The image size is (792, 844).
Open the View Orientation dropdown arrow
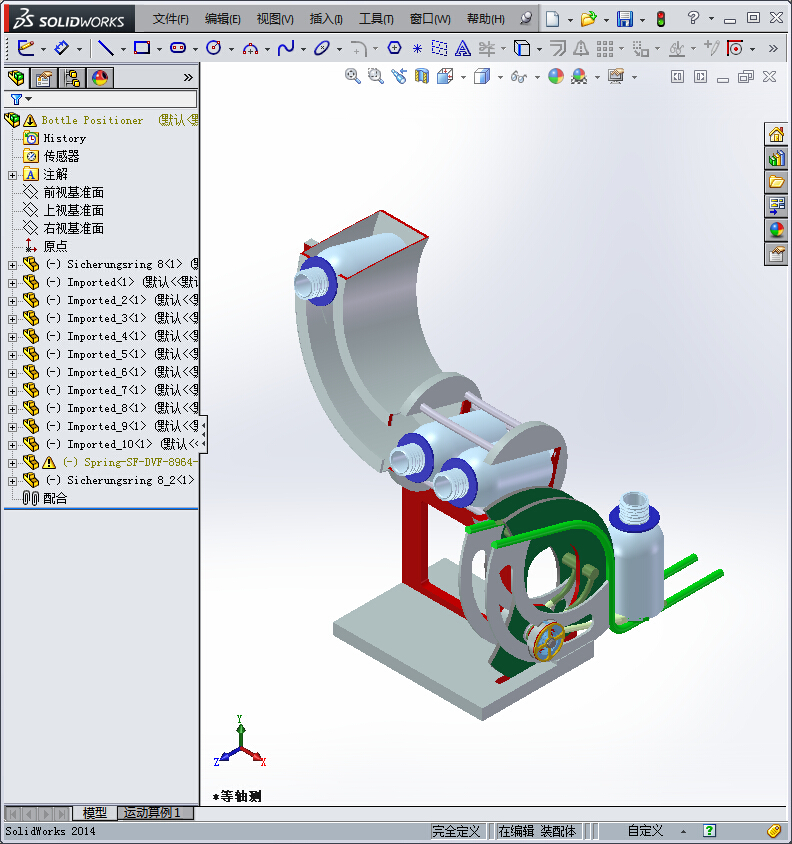click(463, 78)
